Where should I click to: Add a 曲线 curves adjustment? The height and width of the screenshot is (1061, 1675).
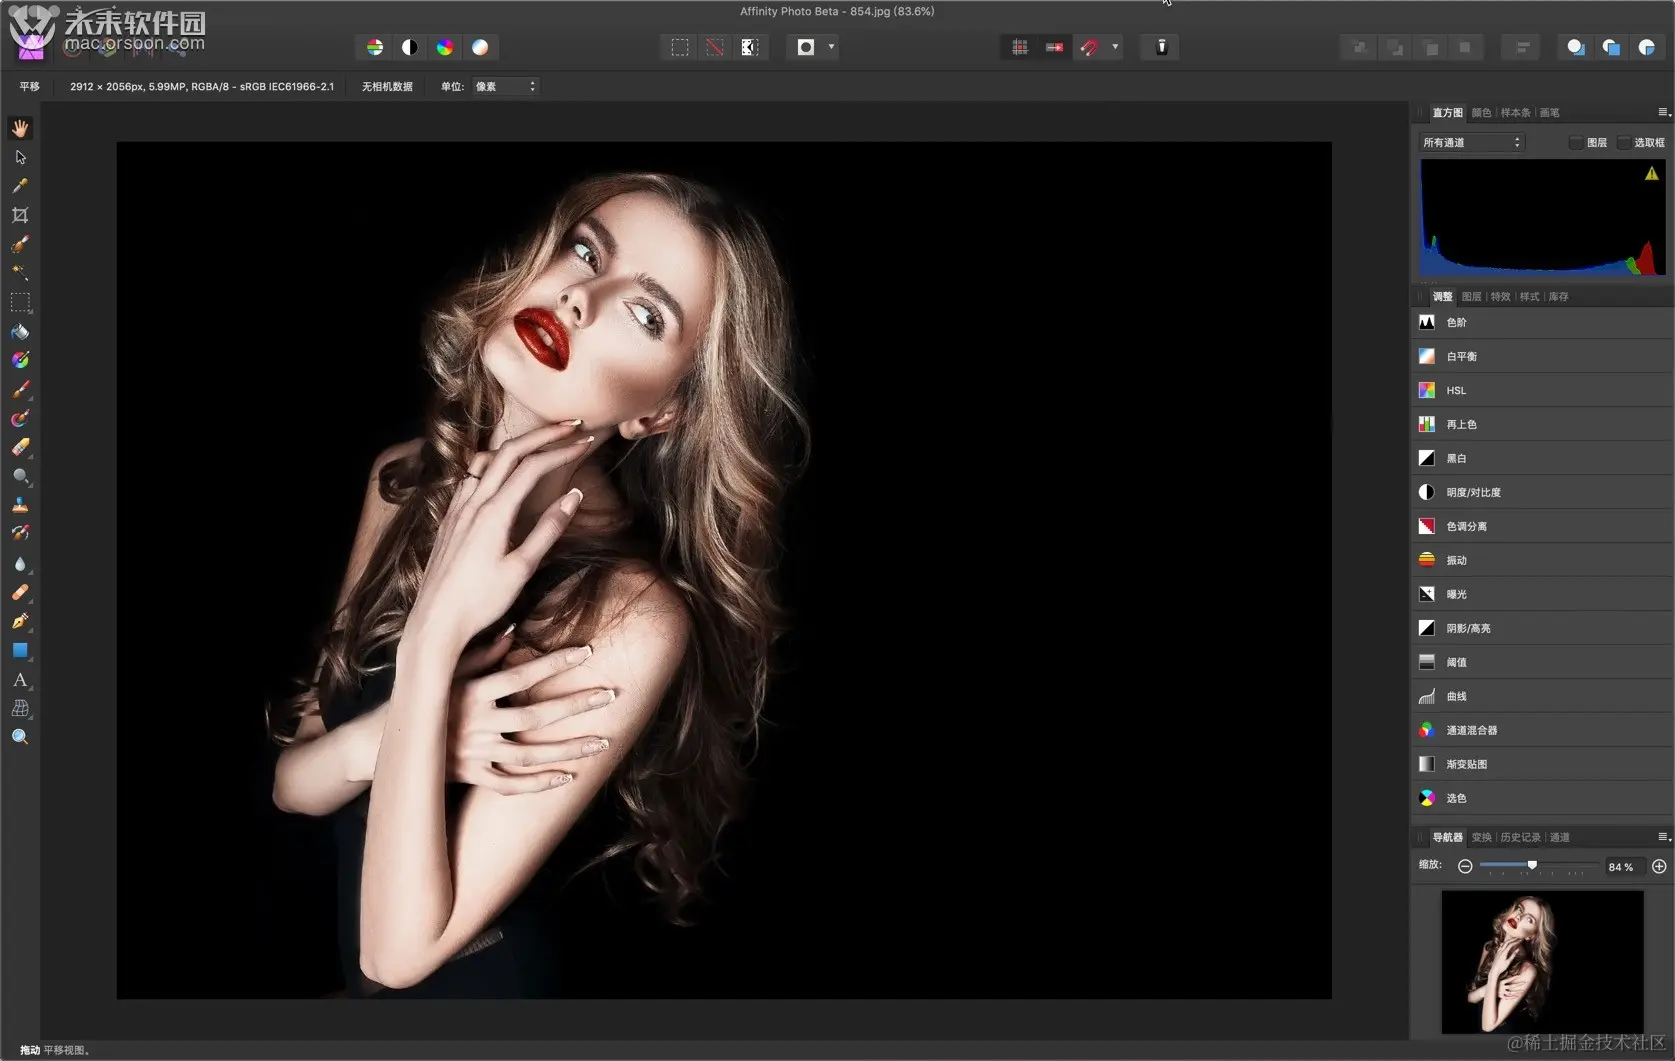point(1456,697)
